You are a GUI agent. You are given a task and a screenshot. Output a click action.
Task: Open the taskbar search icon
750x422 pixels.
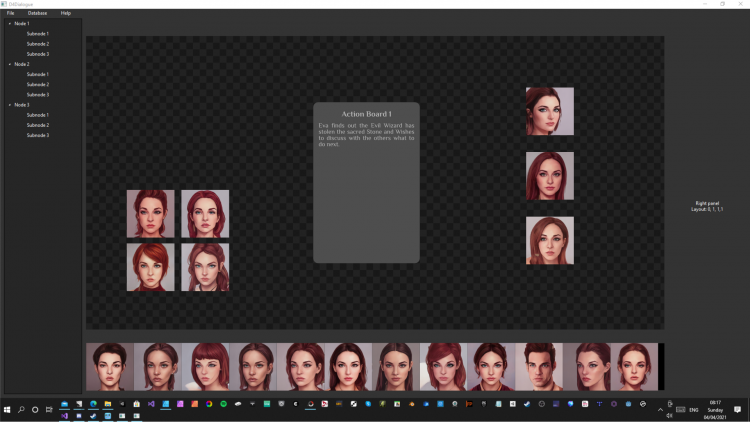pos(21,410)
